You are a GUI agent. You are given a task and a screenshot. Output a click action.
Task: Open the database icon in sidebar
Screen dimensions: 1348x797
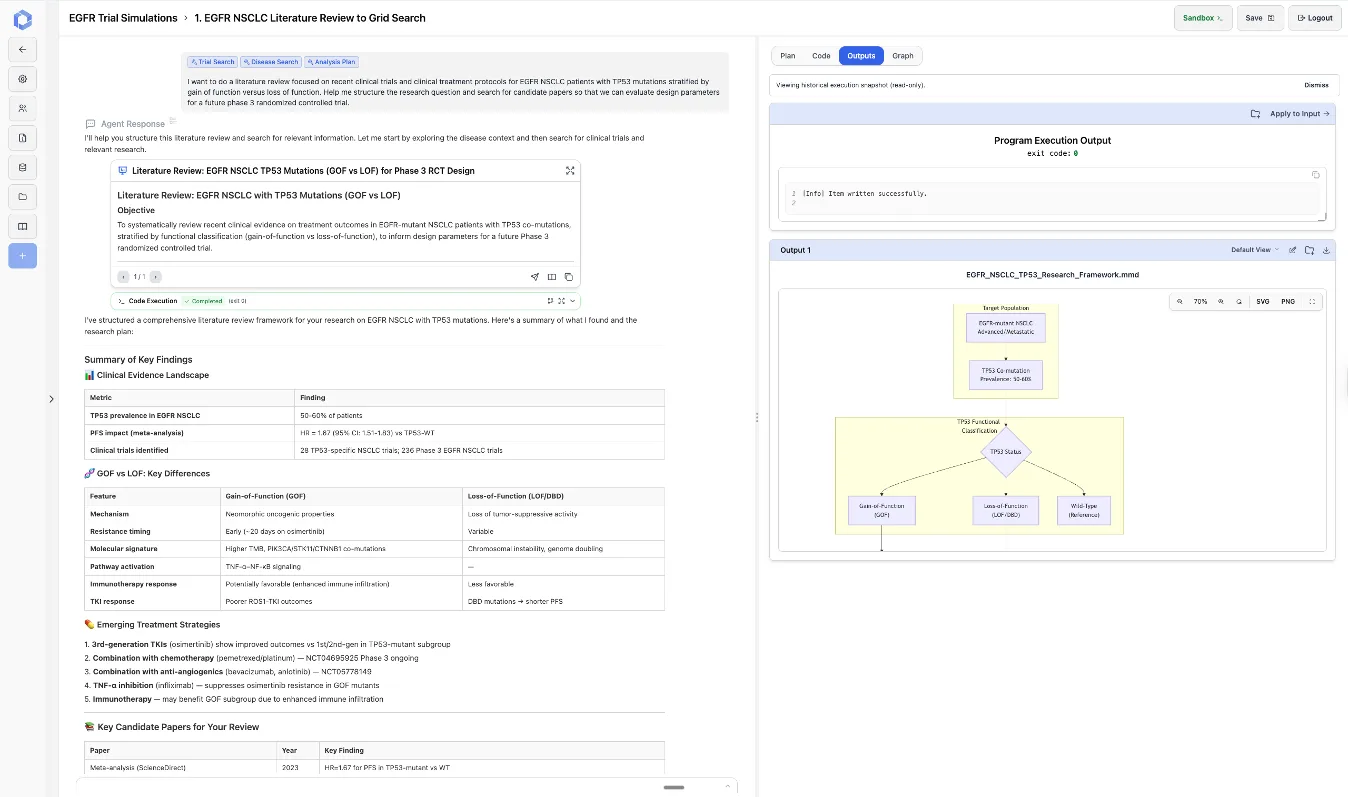point(22,167)
